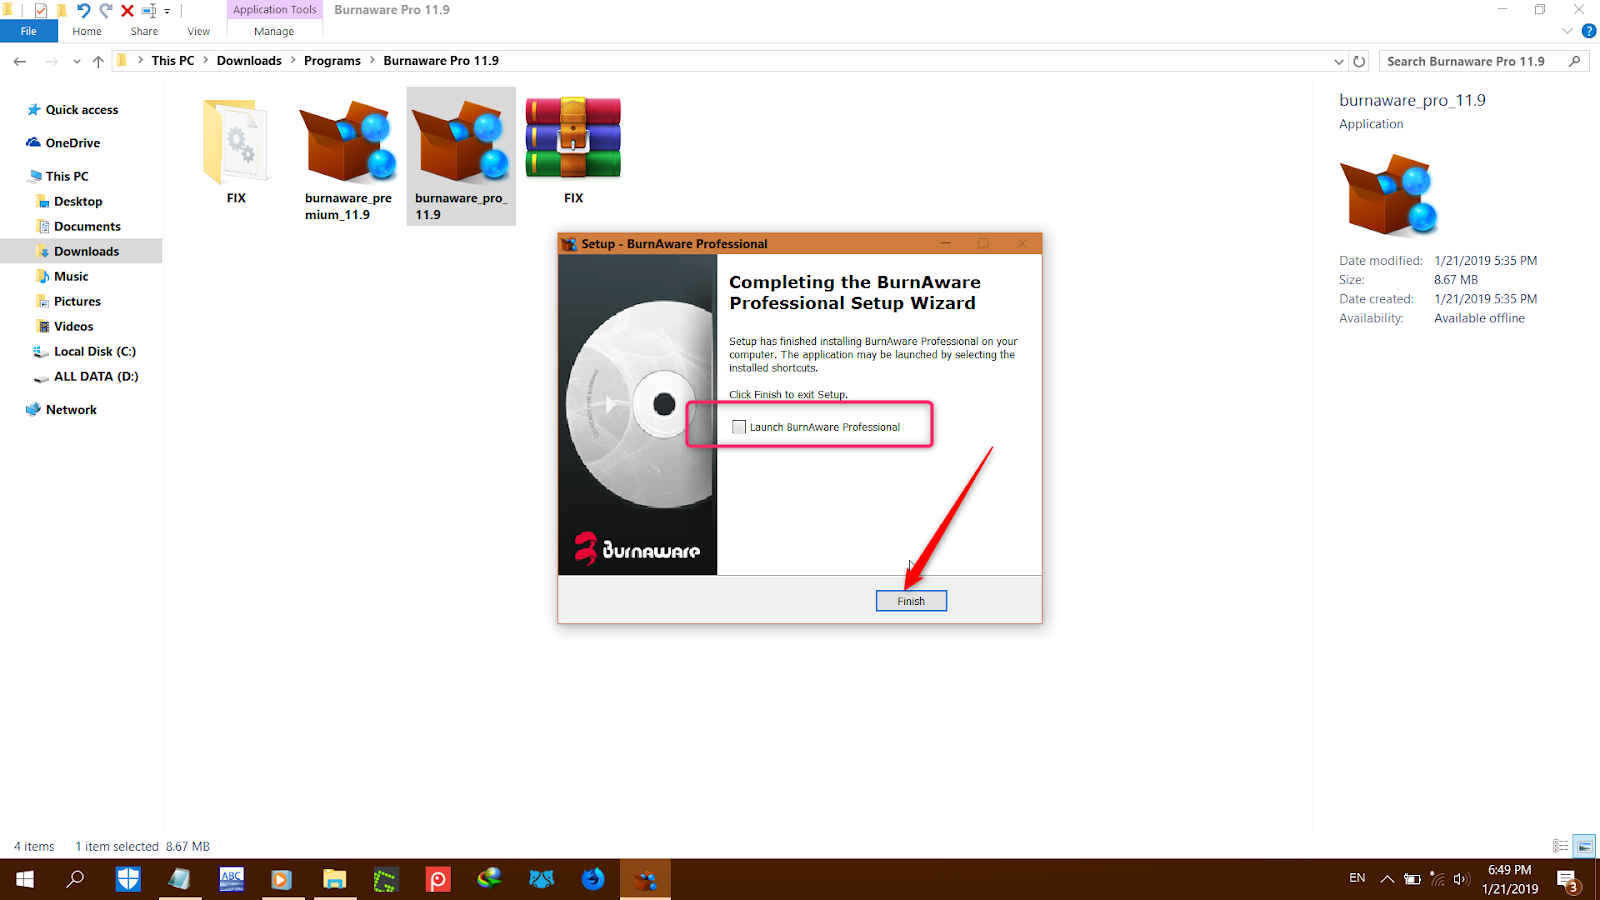Open ALL DATA (D:) drive

[86, 376]
